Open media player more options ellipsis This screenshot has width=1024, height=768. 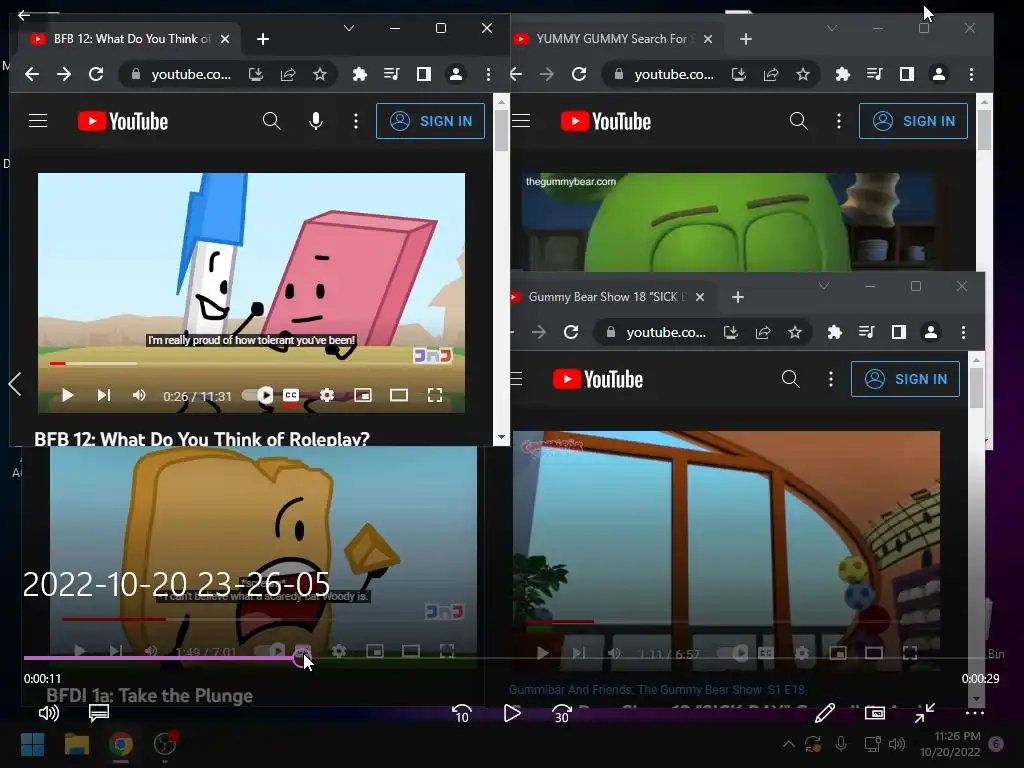click(x=974, y=713)
